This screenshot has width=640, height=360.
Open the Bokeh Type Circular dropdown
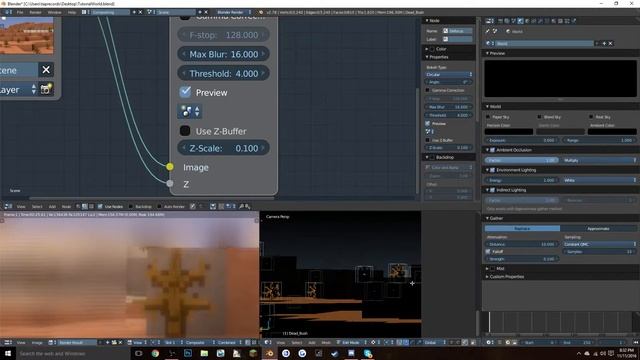(449, 75)
